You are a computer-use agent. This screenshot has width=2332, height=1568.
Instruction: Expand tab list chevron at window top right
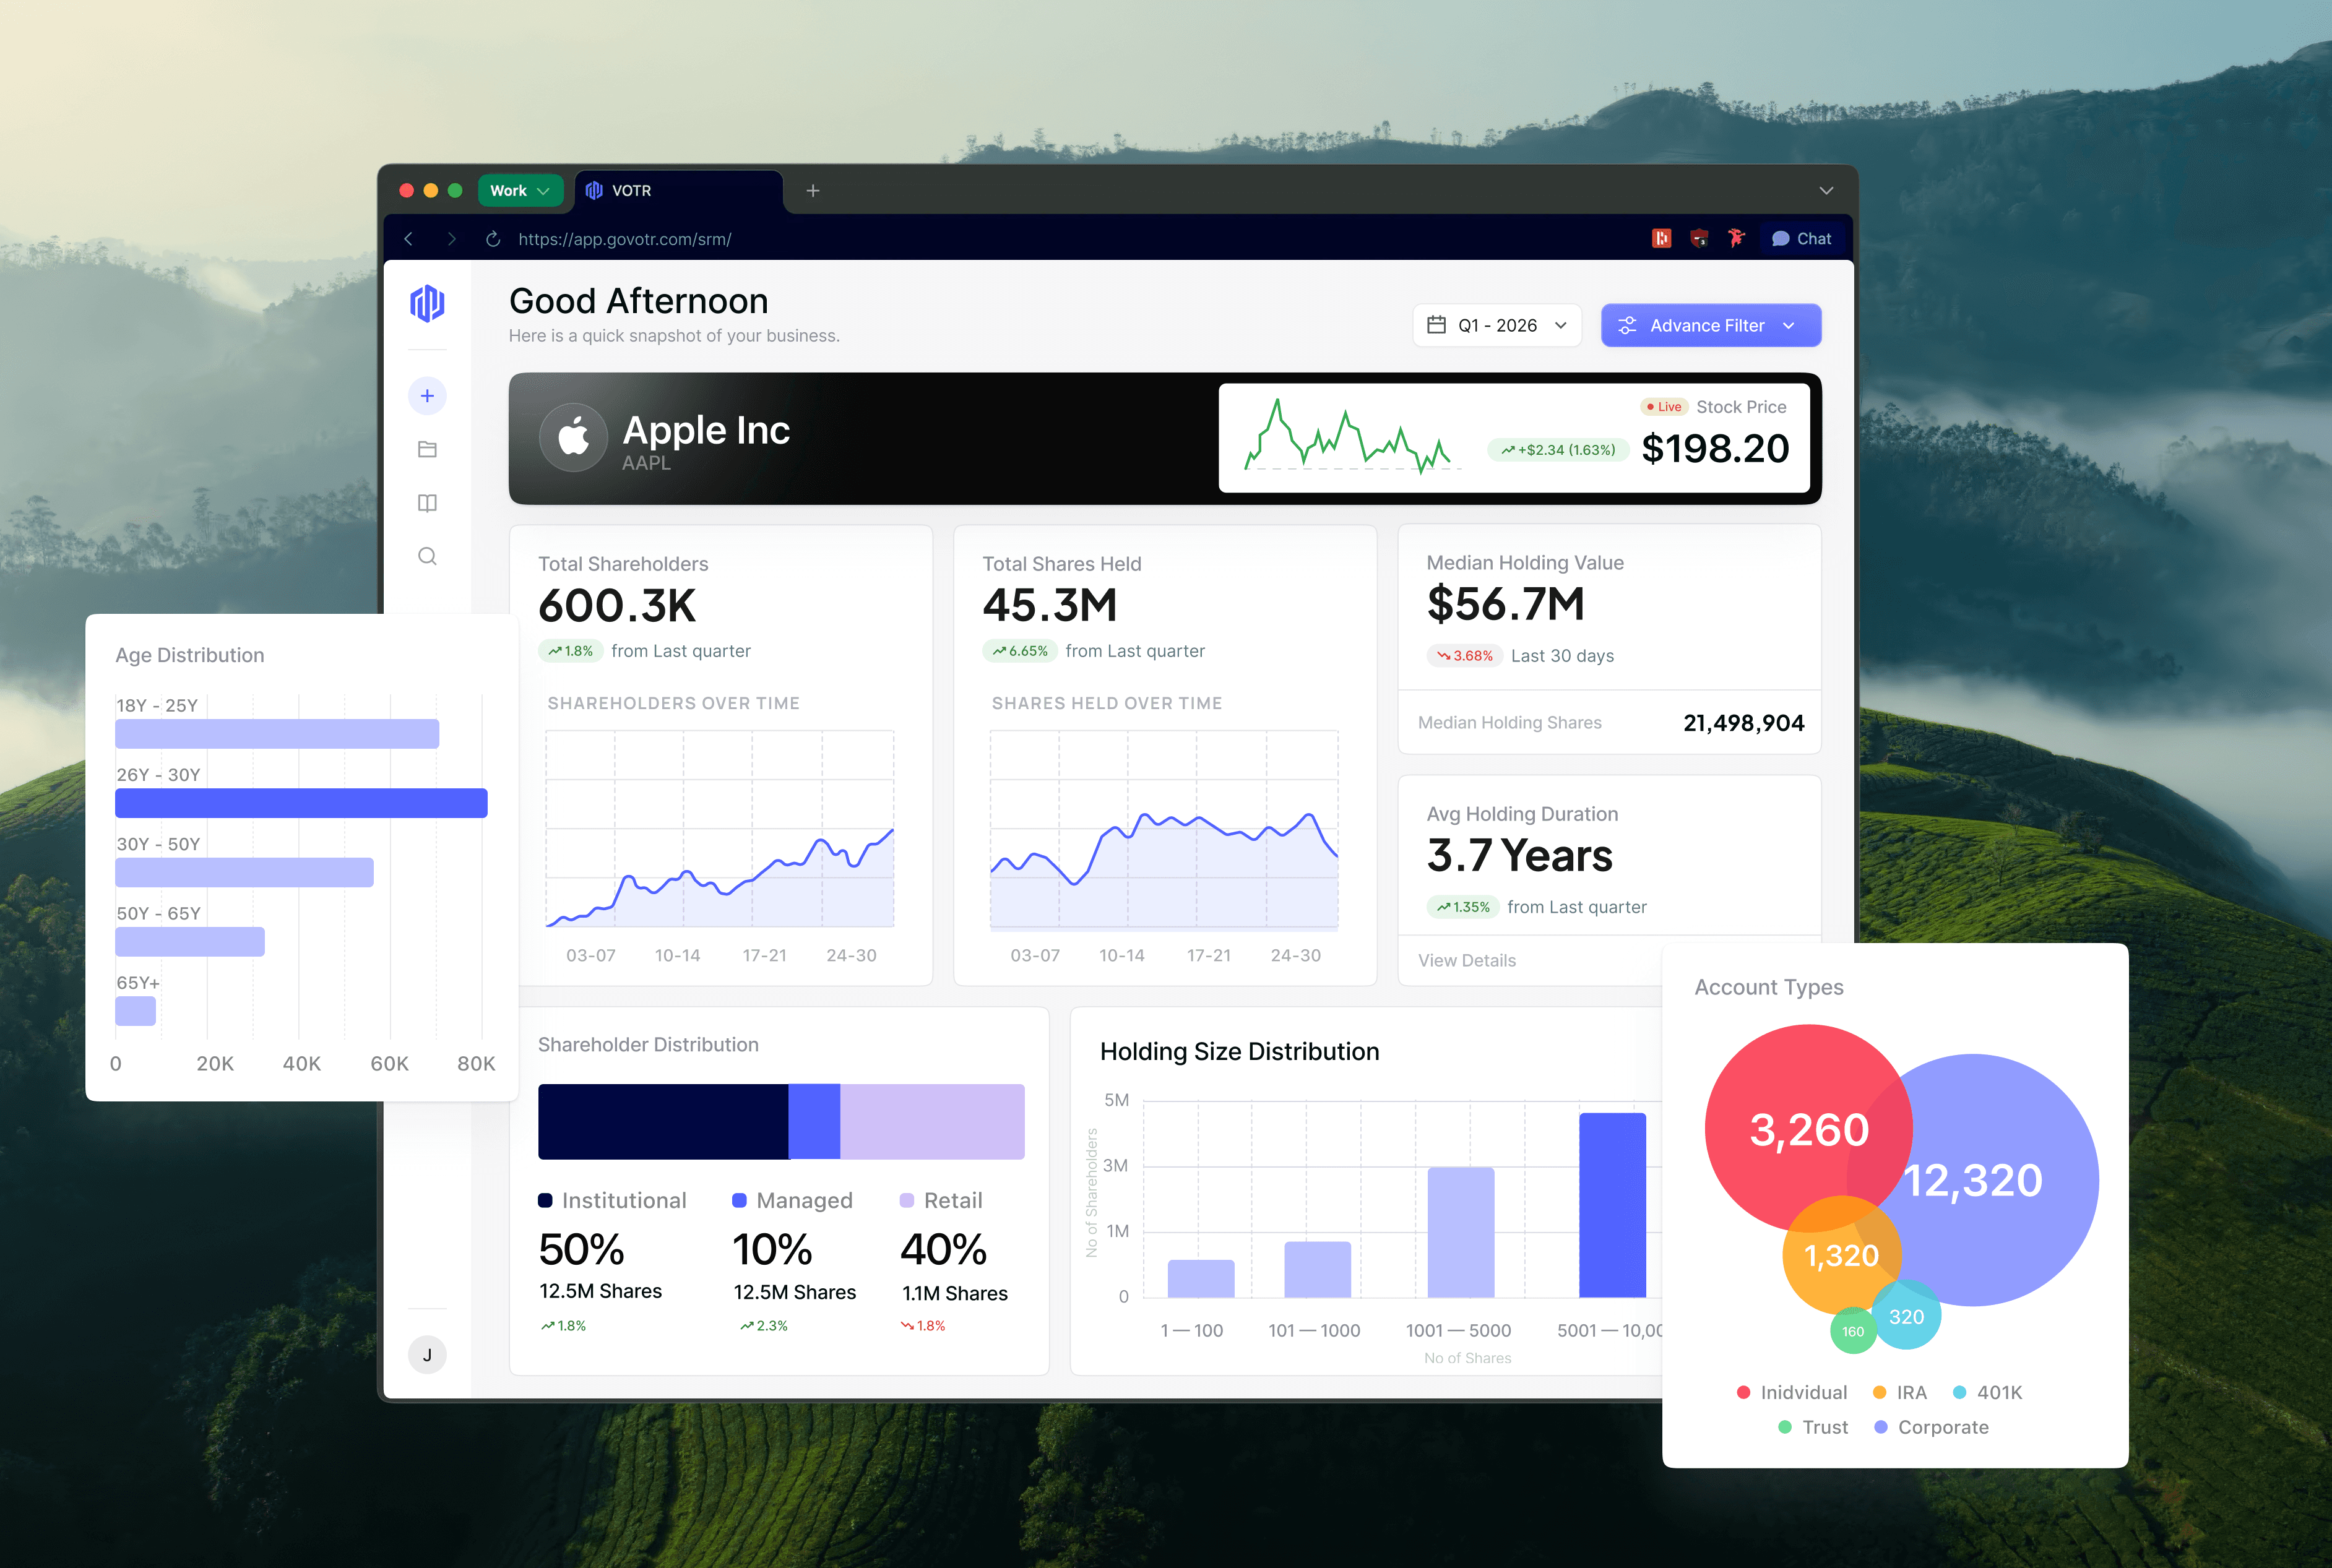pos(1826,190)
